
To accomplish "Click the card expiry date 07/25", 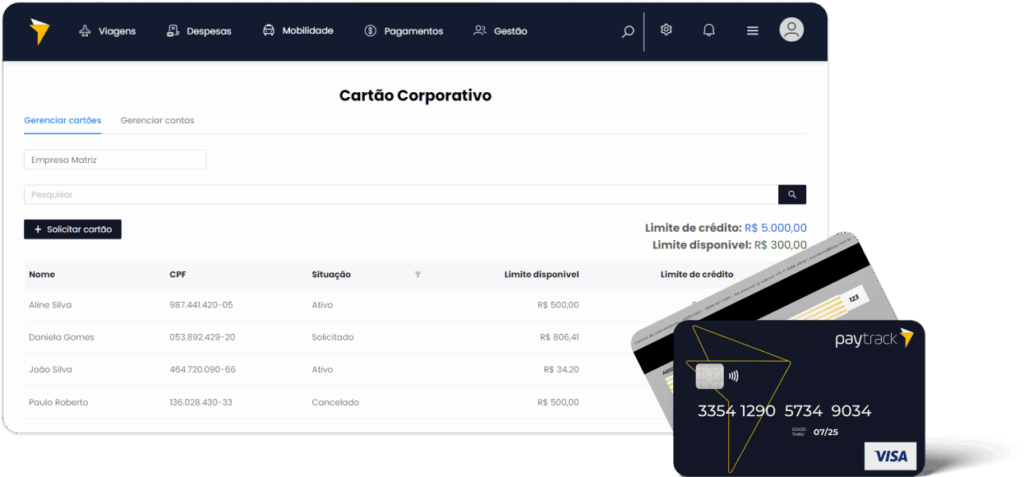I will [824, 432].
